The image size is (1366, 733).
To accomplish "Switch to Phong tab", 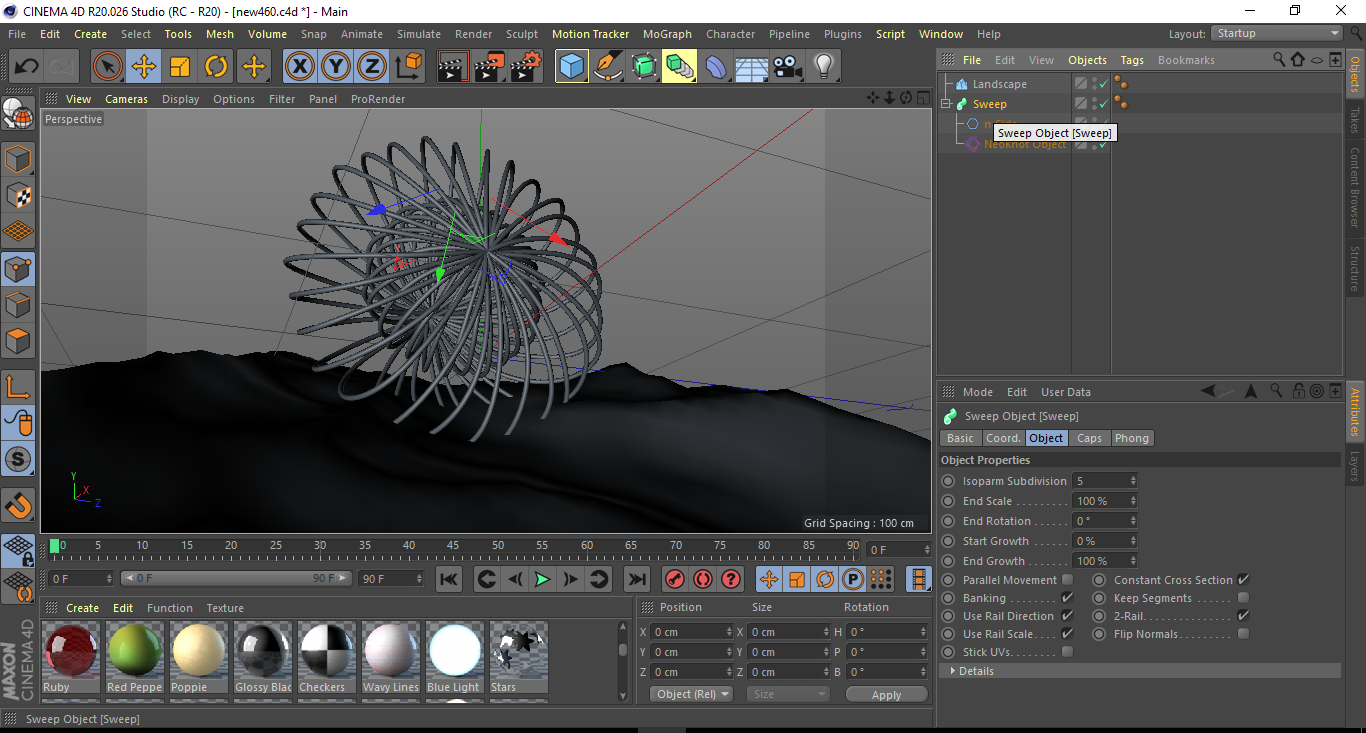I will pyautogui.click(x=1131, y=438).
